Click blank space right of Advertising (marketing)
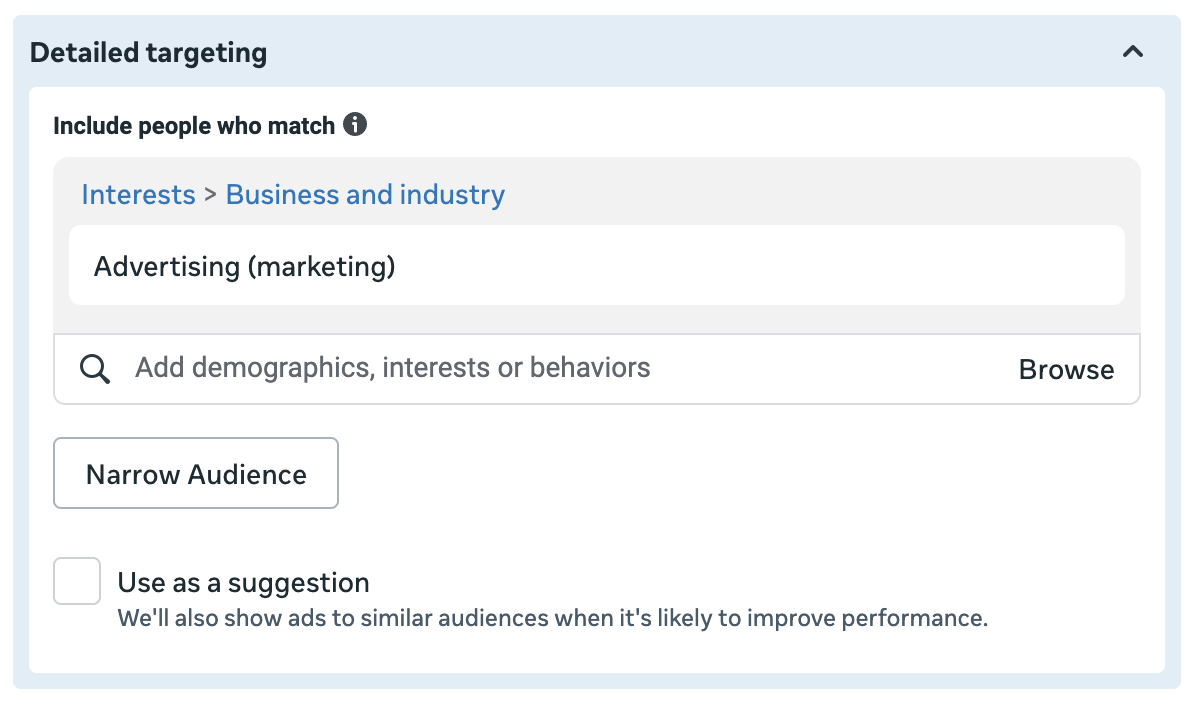 (760, 266)
